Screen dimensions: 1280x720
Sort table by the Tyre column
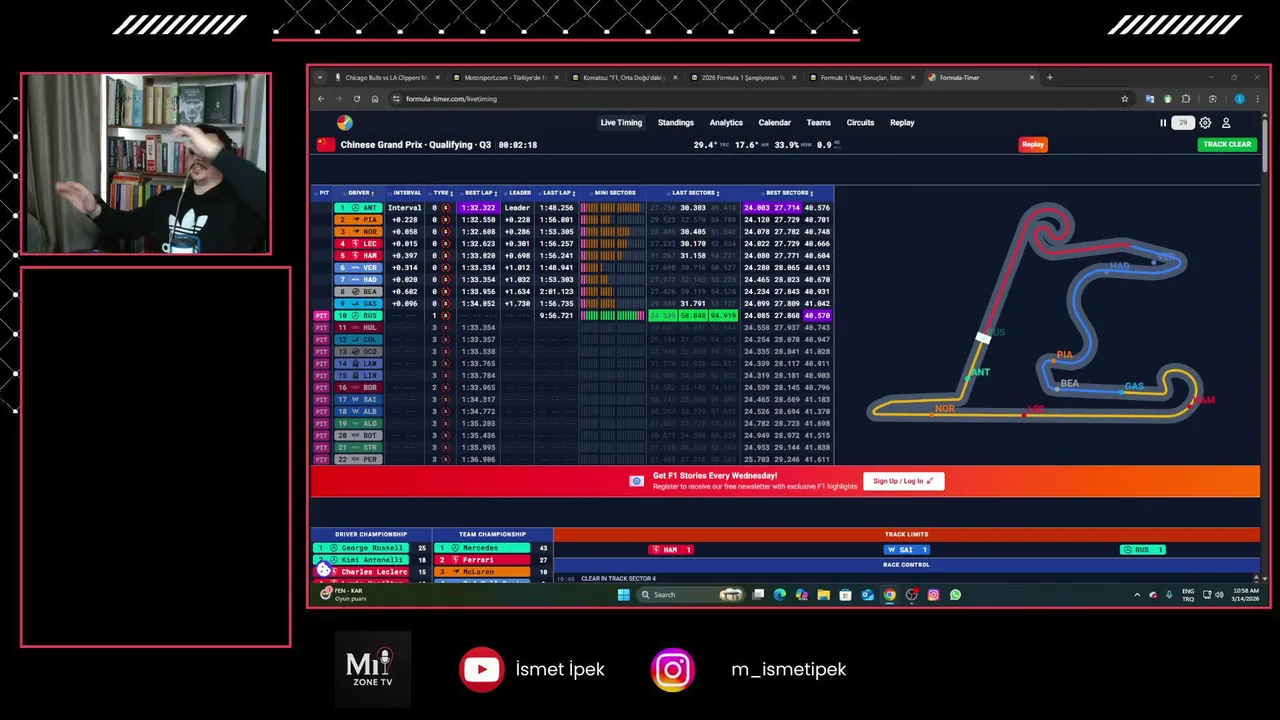[x=441, y=193]
